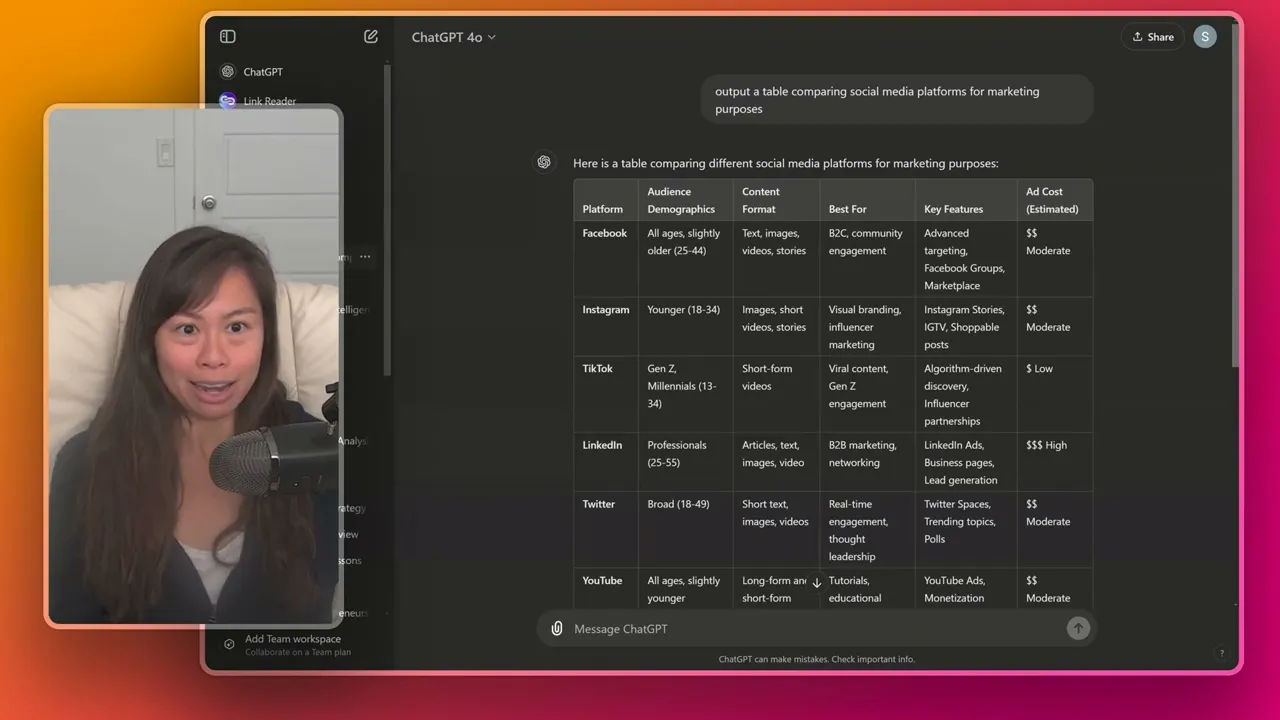Click the webcam video overlay

[x=194, y=366]
